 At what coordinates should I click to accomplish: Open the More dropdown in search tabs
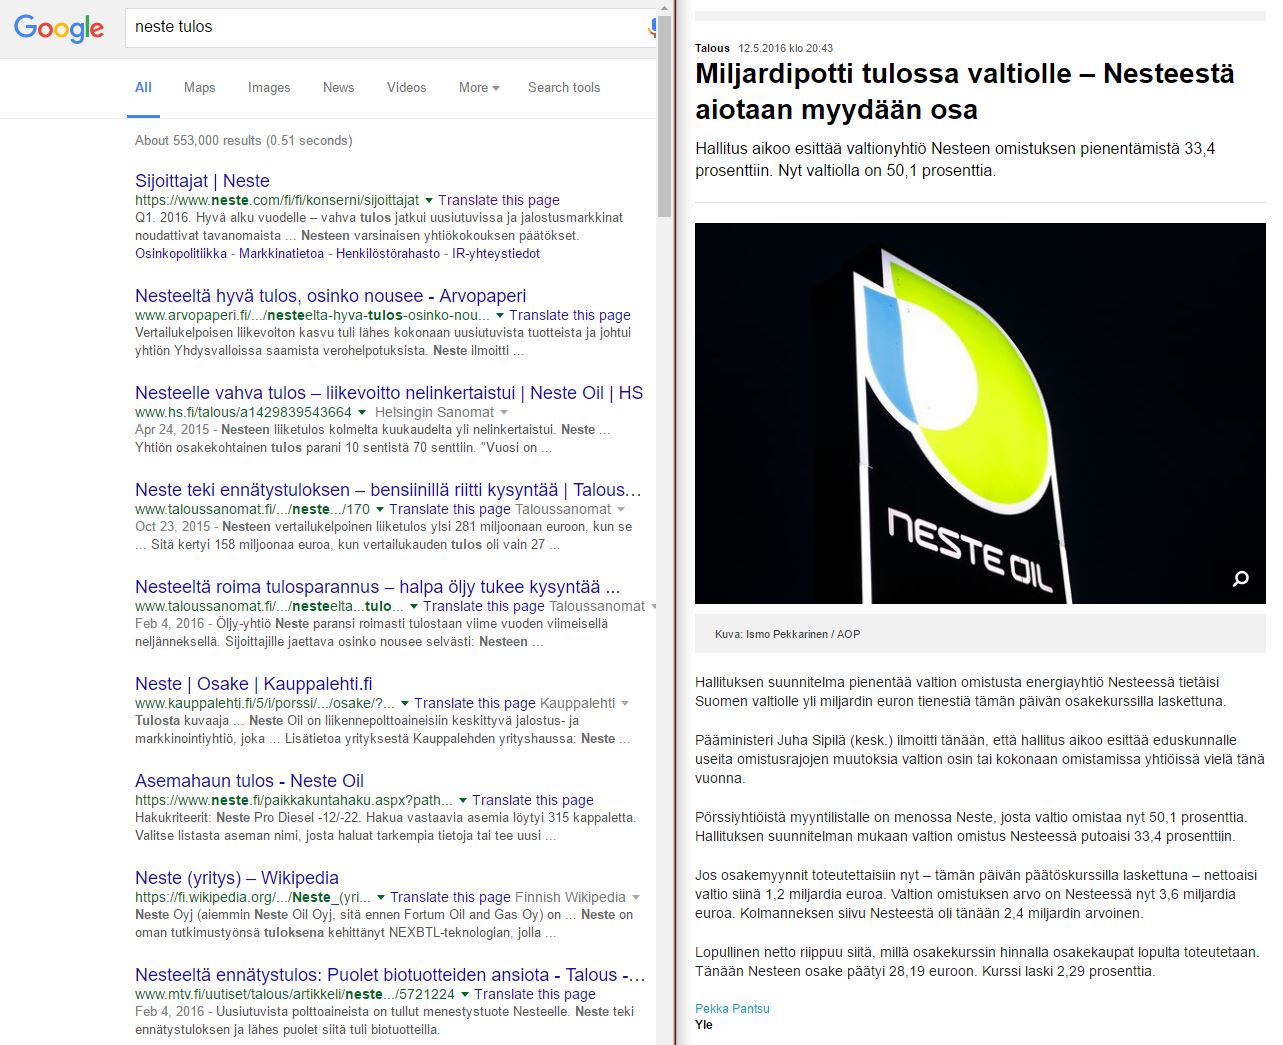click(x=478, y=87)
